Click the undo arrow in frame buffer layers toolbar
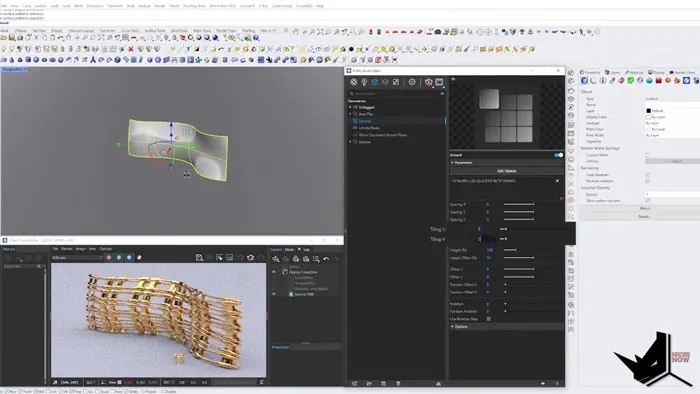Screen dimensions: 700x394 [326, 259]
